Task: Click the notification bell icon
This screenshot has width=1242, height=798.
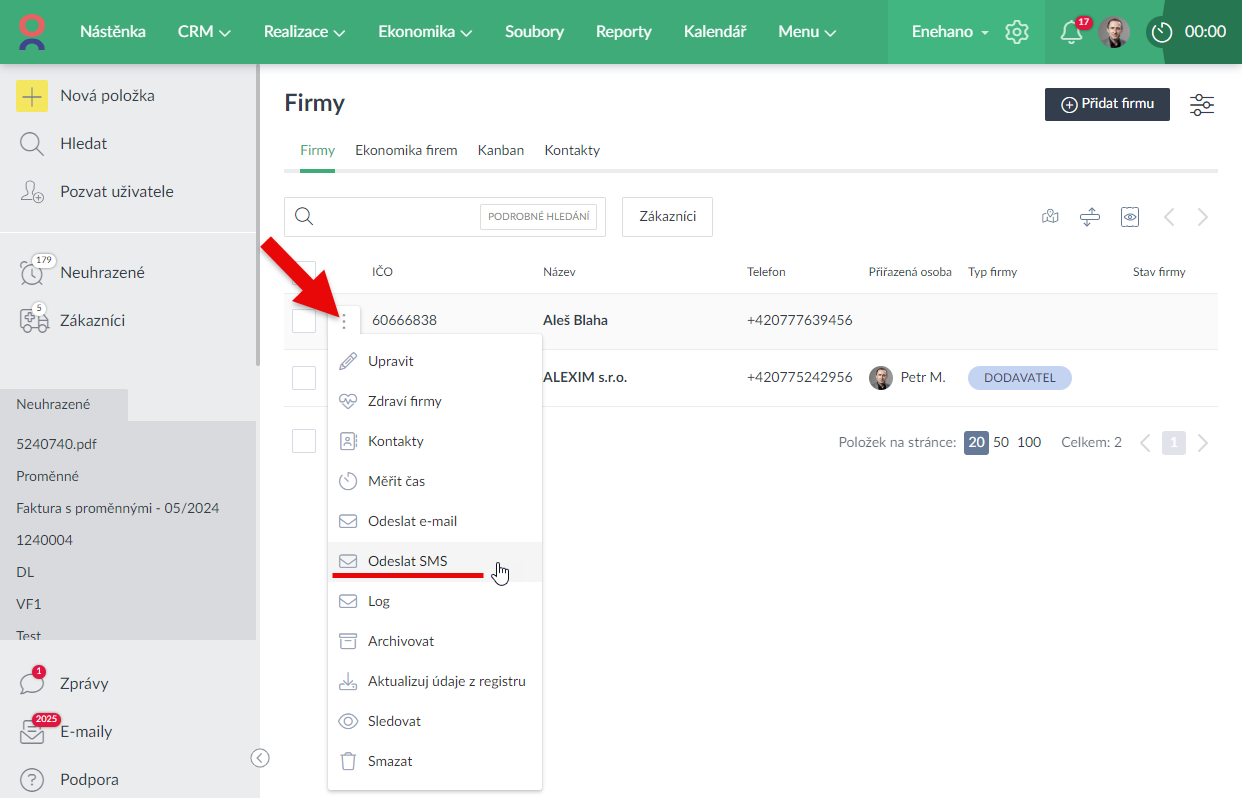Action: click(x=1071, y=32)
